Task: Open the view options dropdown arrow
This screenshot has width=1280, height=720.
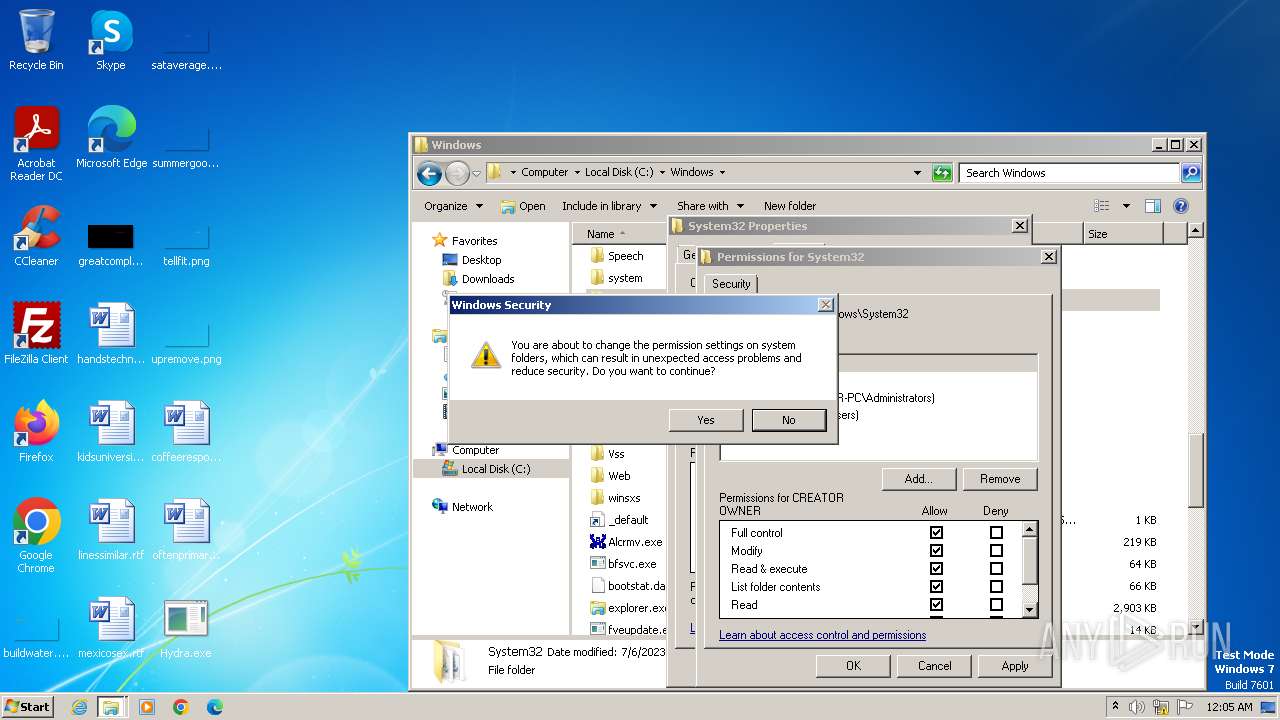Action: 1126,206
